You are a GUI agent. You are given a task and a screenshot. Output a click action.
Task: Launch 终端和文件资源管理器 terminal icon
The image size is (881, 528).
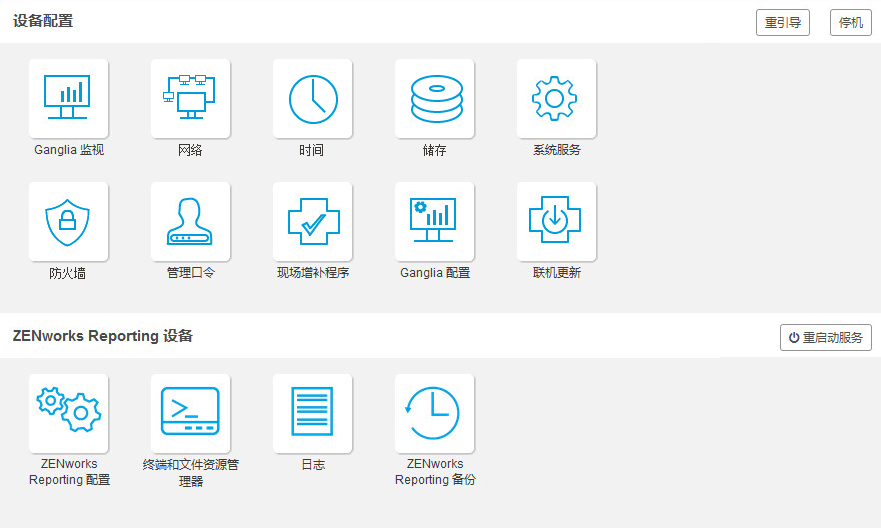pyautogui.click(x=190, y=413)
